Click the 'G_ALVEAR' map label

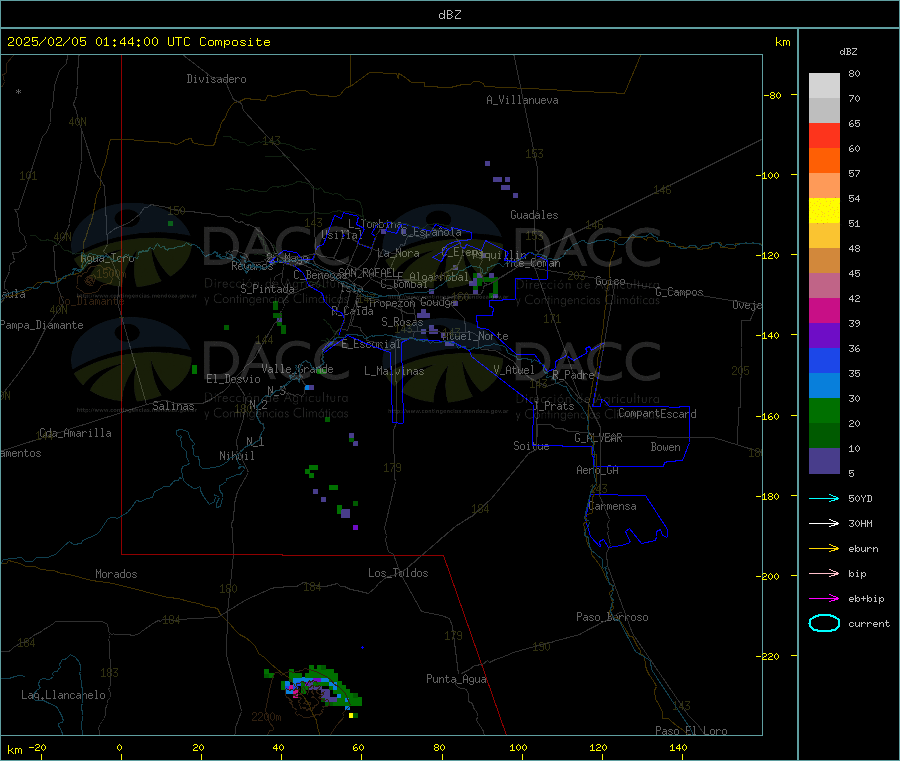598,438
